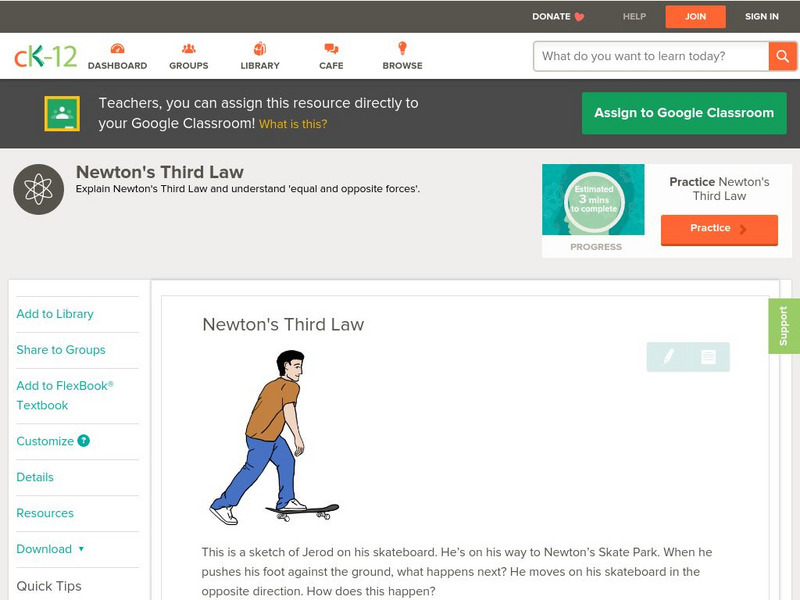Click Assign to Google Classroom button
This screenshot has width=800, height=600.
click(684, 113)
